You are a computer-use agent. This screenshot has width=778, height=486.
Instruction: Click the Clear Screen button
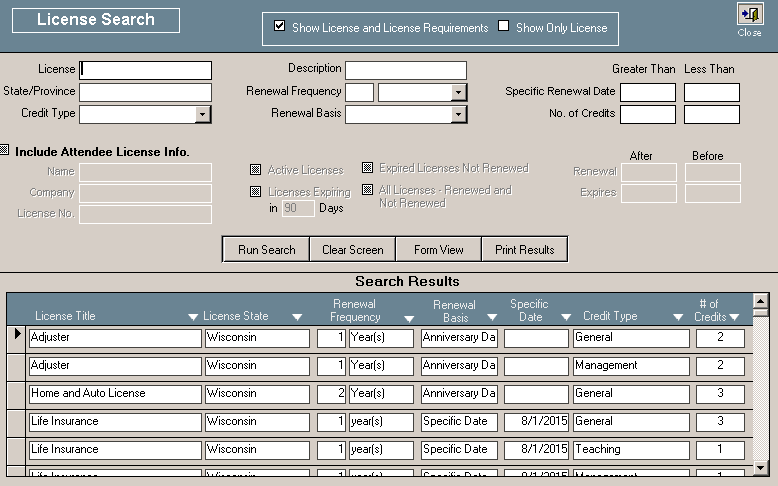coord(353,249)
